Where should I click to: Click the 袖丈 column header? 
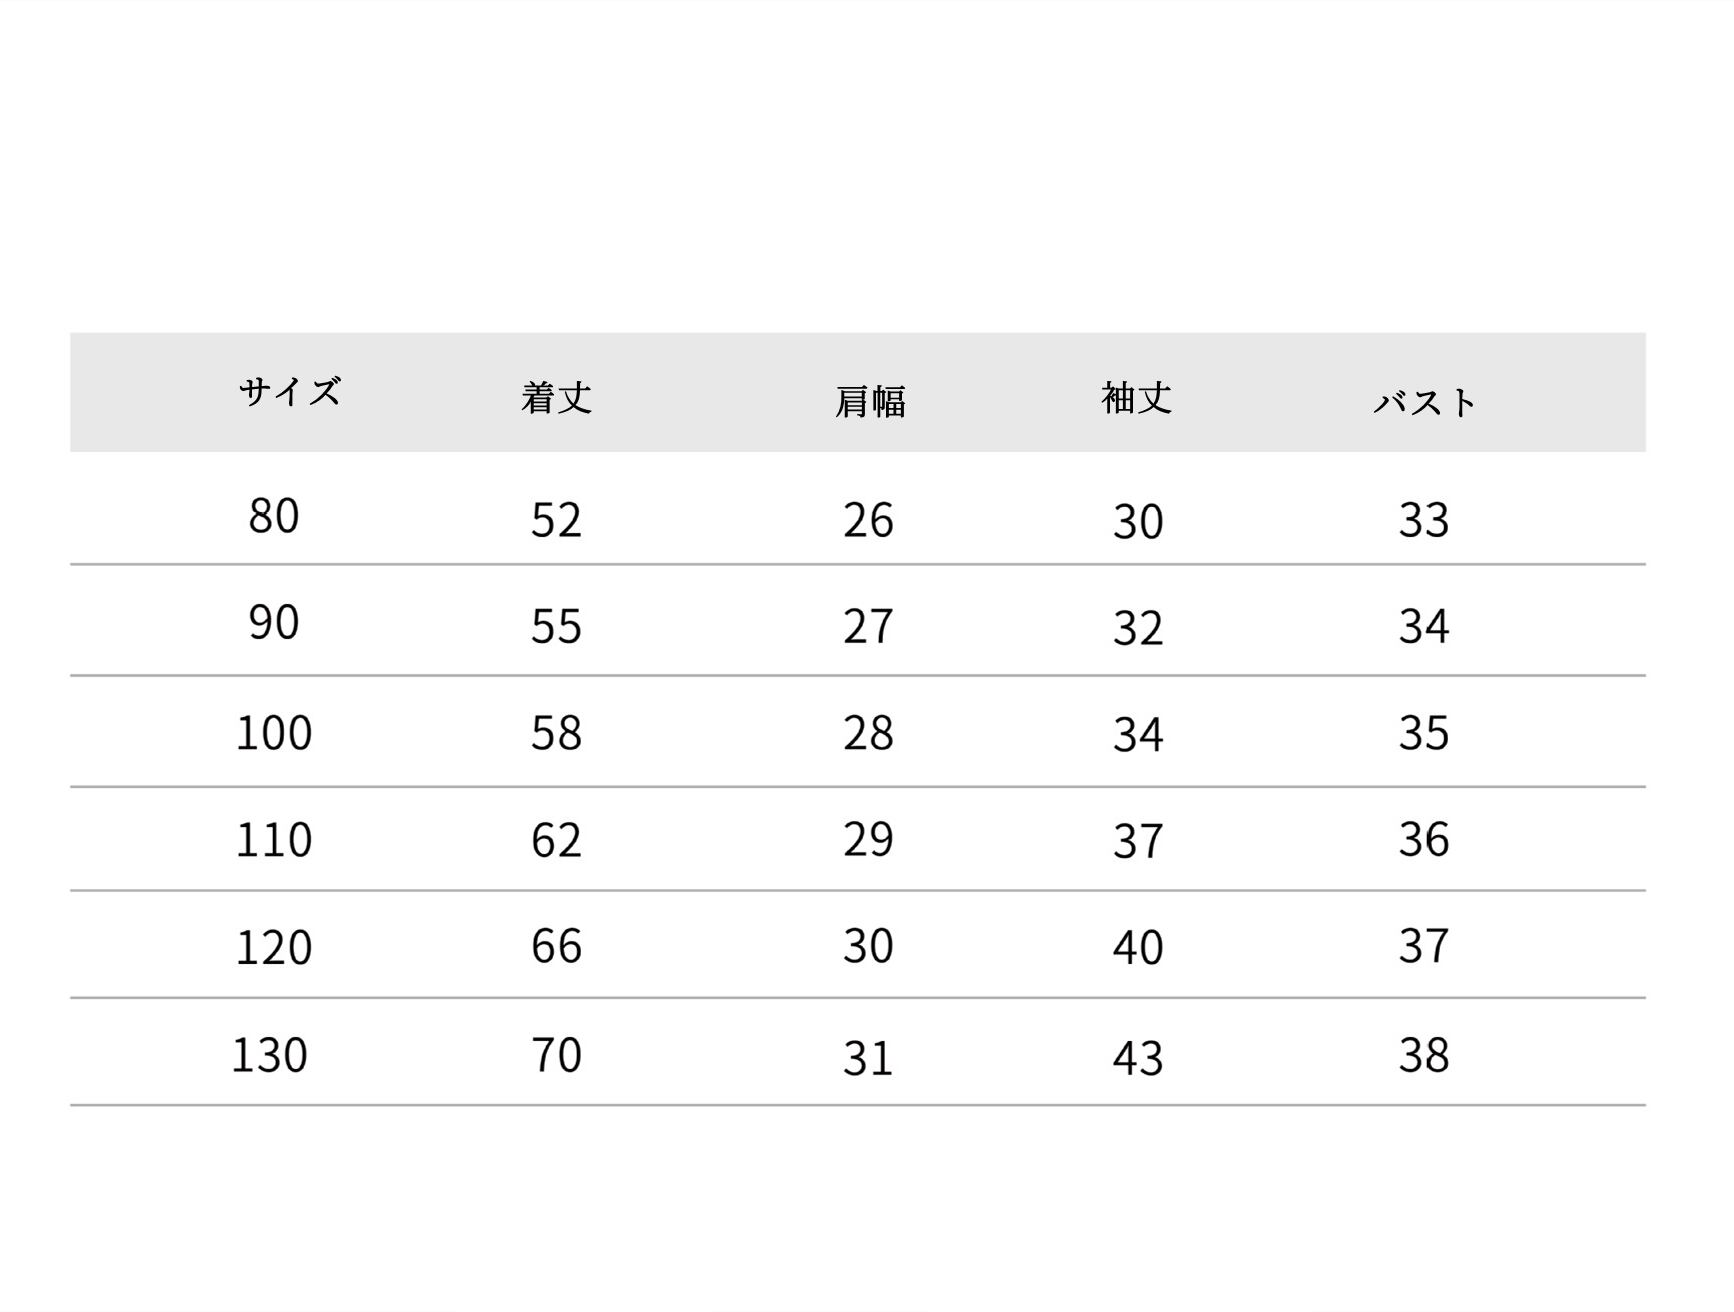coord(1137,398)
